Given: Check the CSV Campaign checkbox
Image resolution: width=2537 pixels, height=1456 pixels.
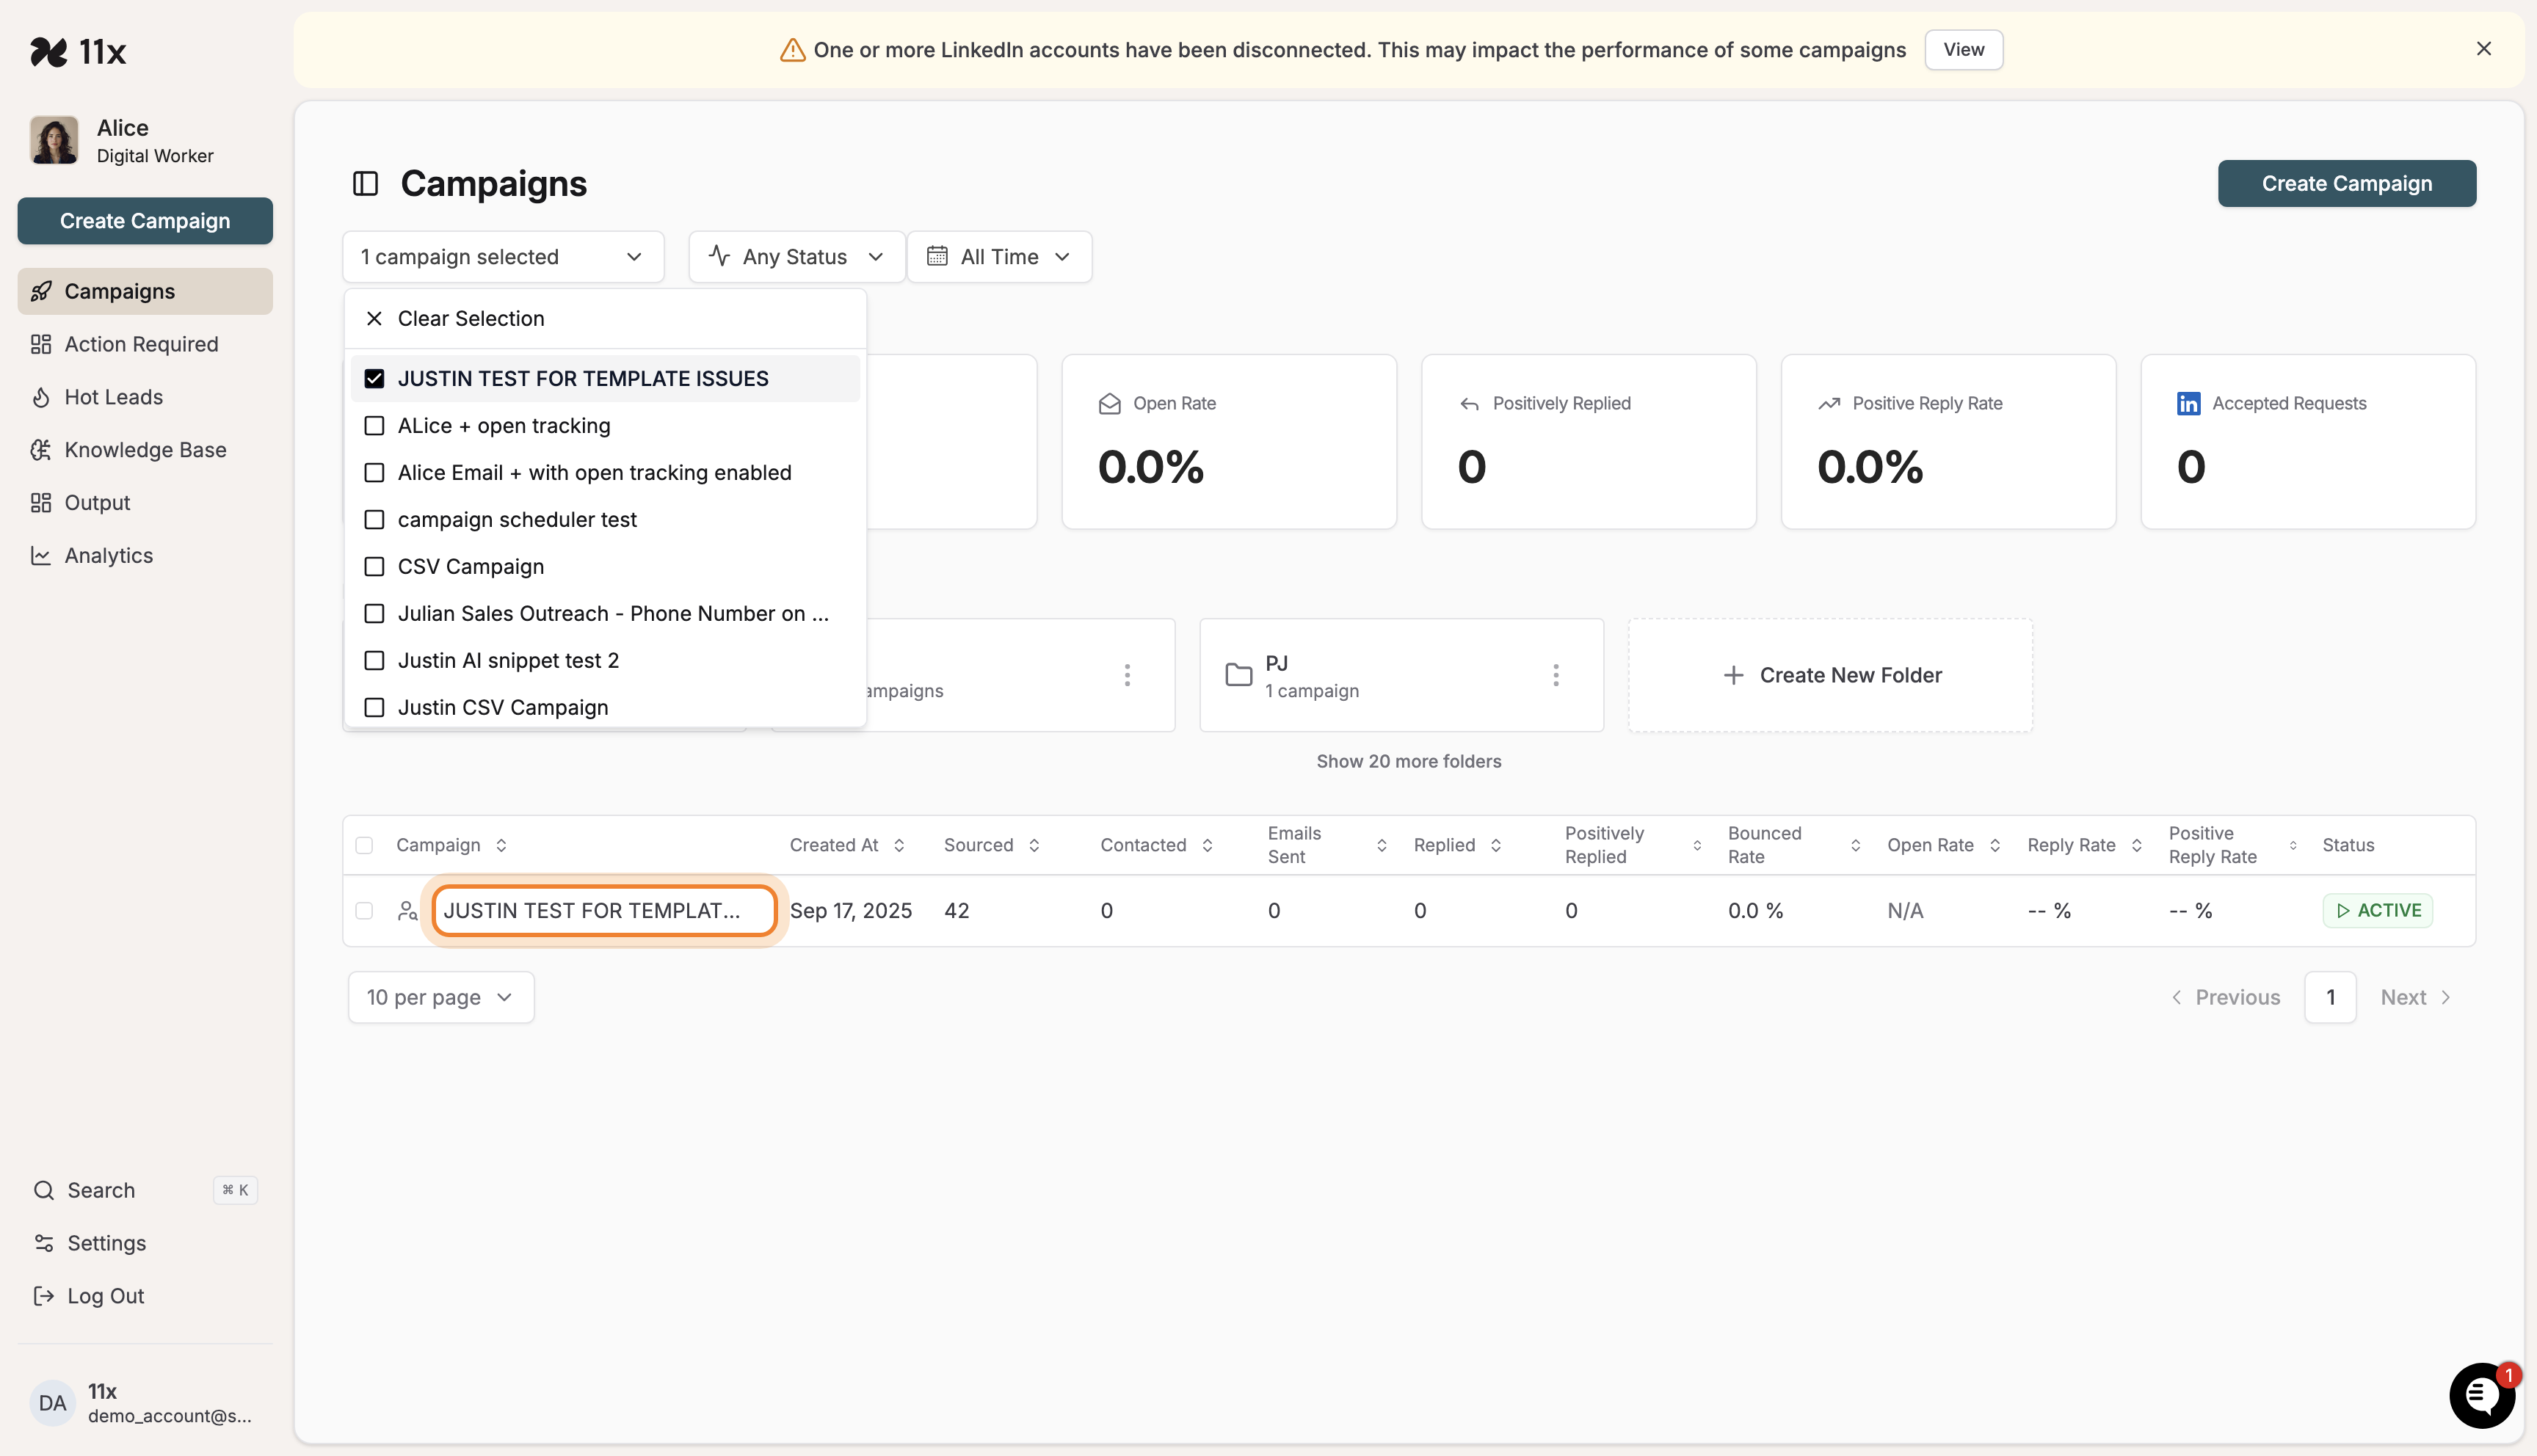Looking at the screenshot, I should point(374,567).
